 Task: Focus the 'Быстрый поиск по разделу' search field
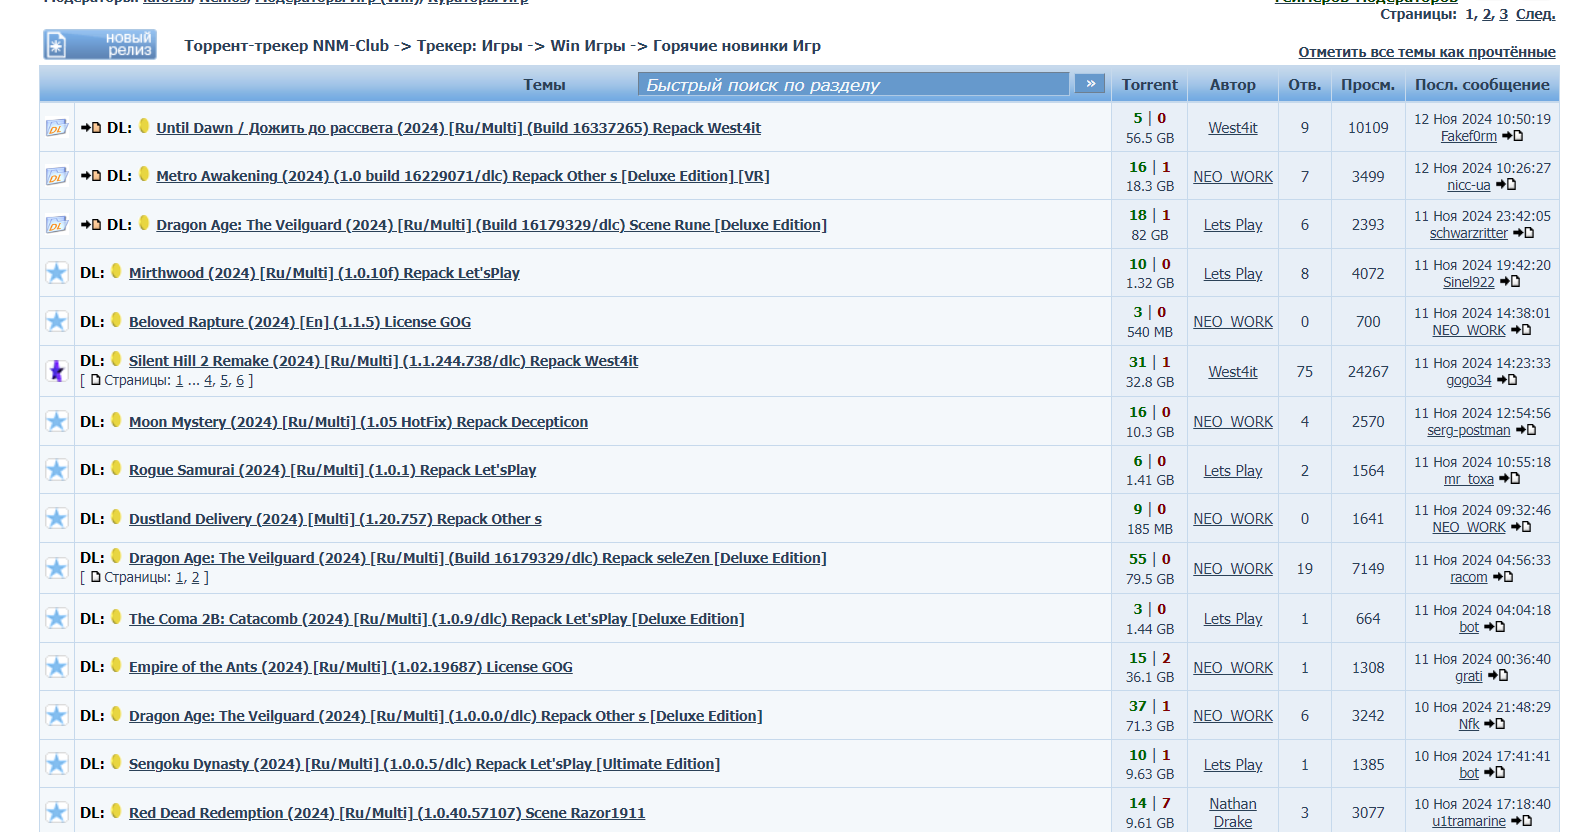tap(854, 84)
